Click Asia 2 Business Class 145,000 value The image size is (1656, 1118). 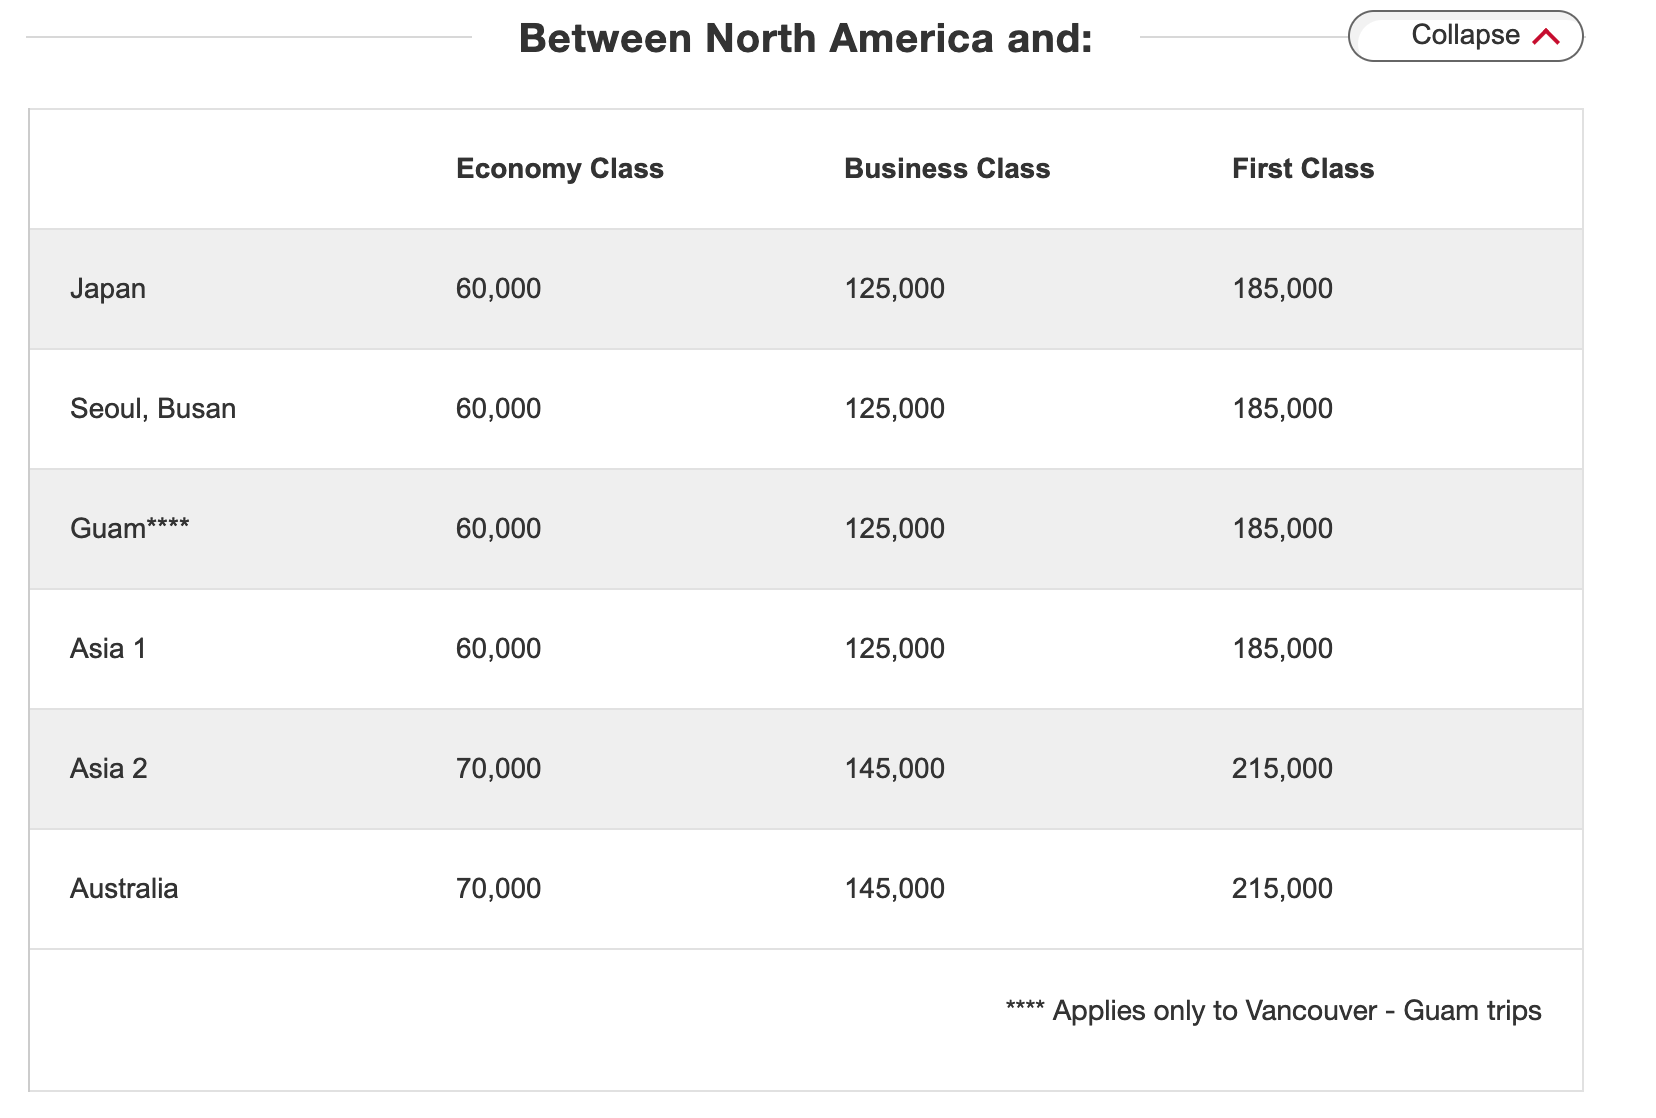(894, 769)
